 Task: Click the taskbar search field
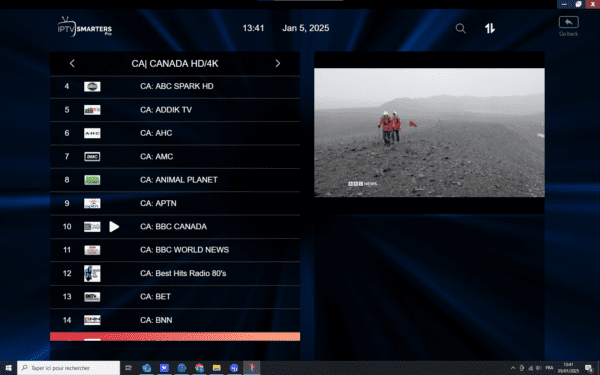68,368
